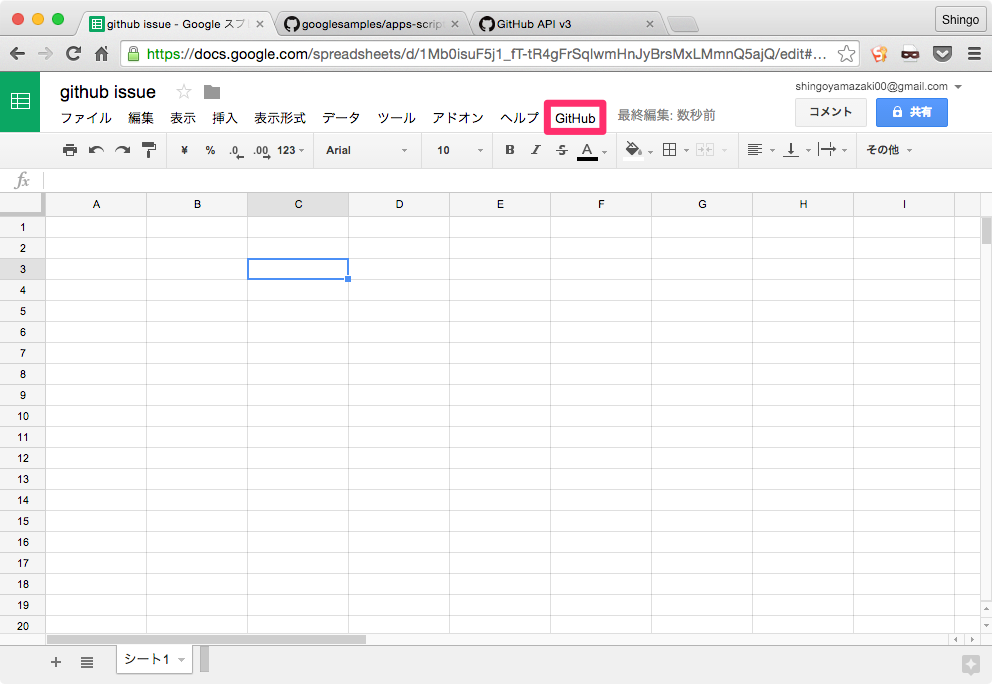Undo the last action with the undo arrow
Screen dimensions: 992x684
pyautogui.click(x=94, y=149)
